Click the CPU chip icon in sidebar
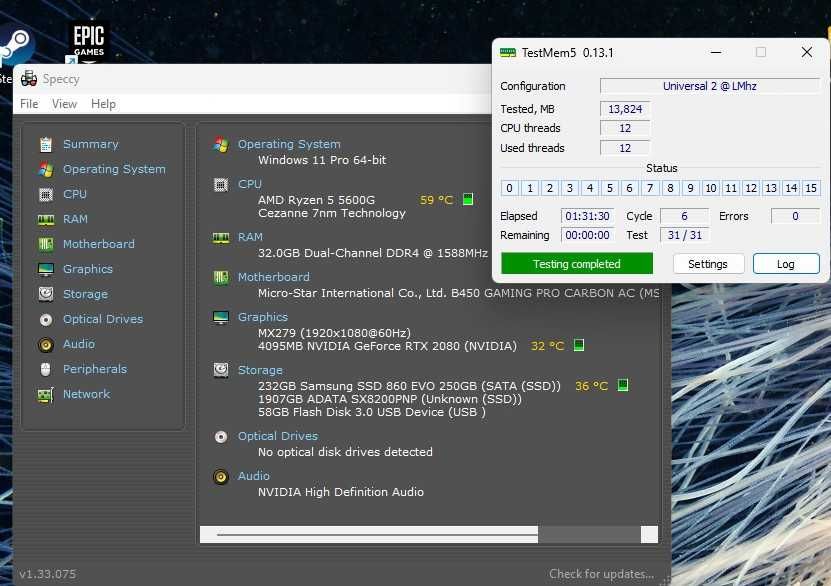831x586 pixels. click(x=46, y=194)
